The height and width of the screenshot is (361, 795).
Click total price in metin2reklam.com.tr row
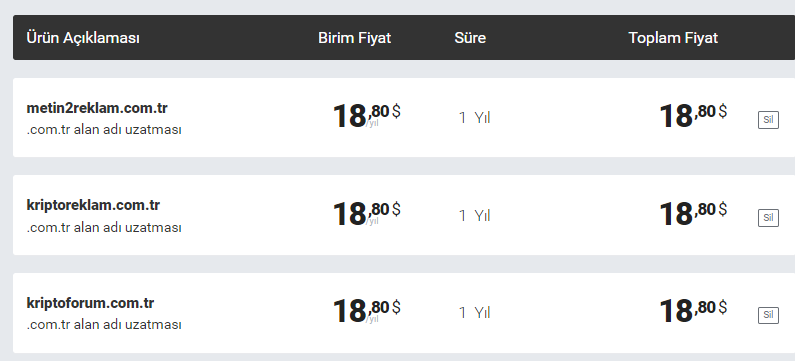pyautogui.click(x=693, y=116)
